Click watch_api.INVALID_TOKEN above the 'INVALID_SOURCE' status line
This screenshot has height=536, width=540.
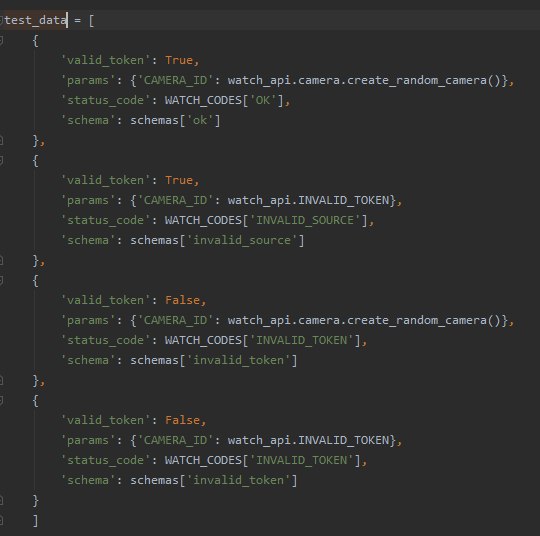pyautogui.click(x=308, y=200)
